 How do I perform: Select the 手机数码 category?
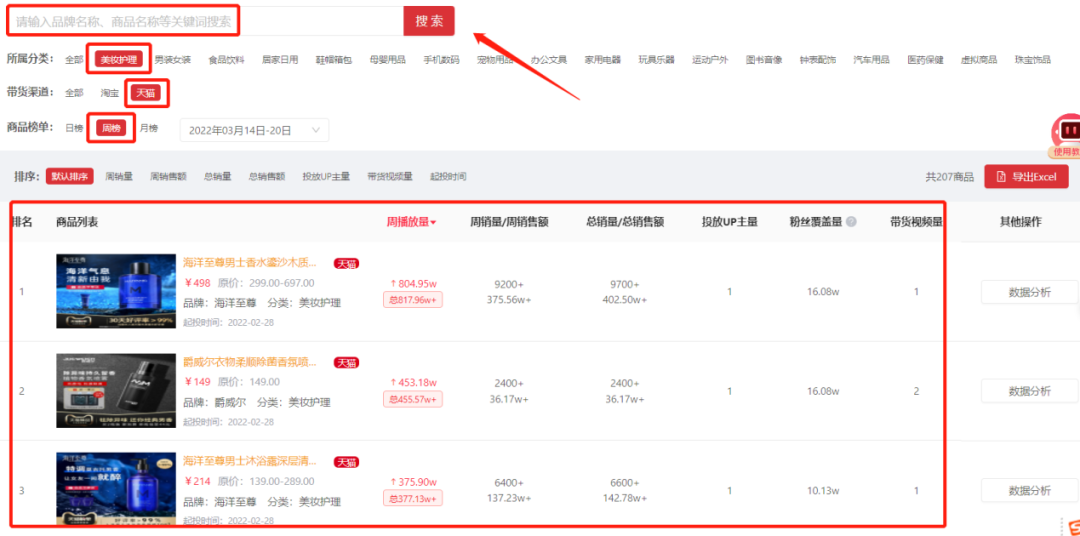(442, 60)
